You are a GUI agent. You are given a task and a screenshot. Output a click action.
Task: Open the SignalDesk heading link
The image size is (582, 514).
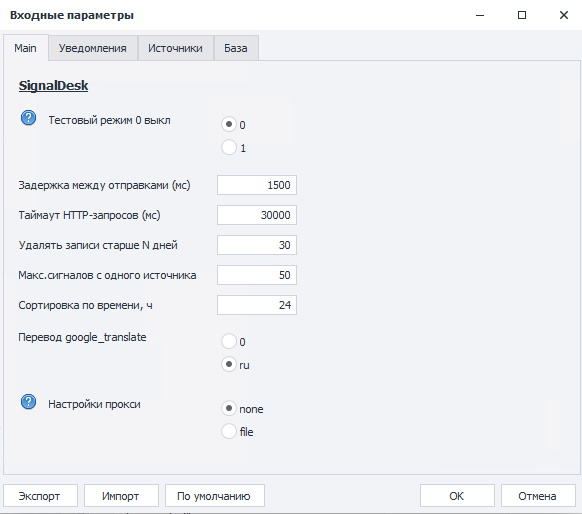53,86
